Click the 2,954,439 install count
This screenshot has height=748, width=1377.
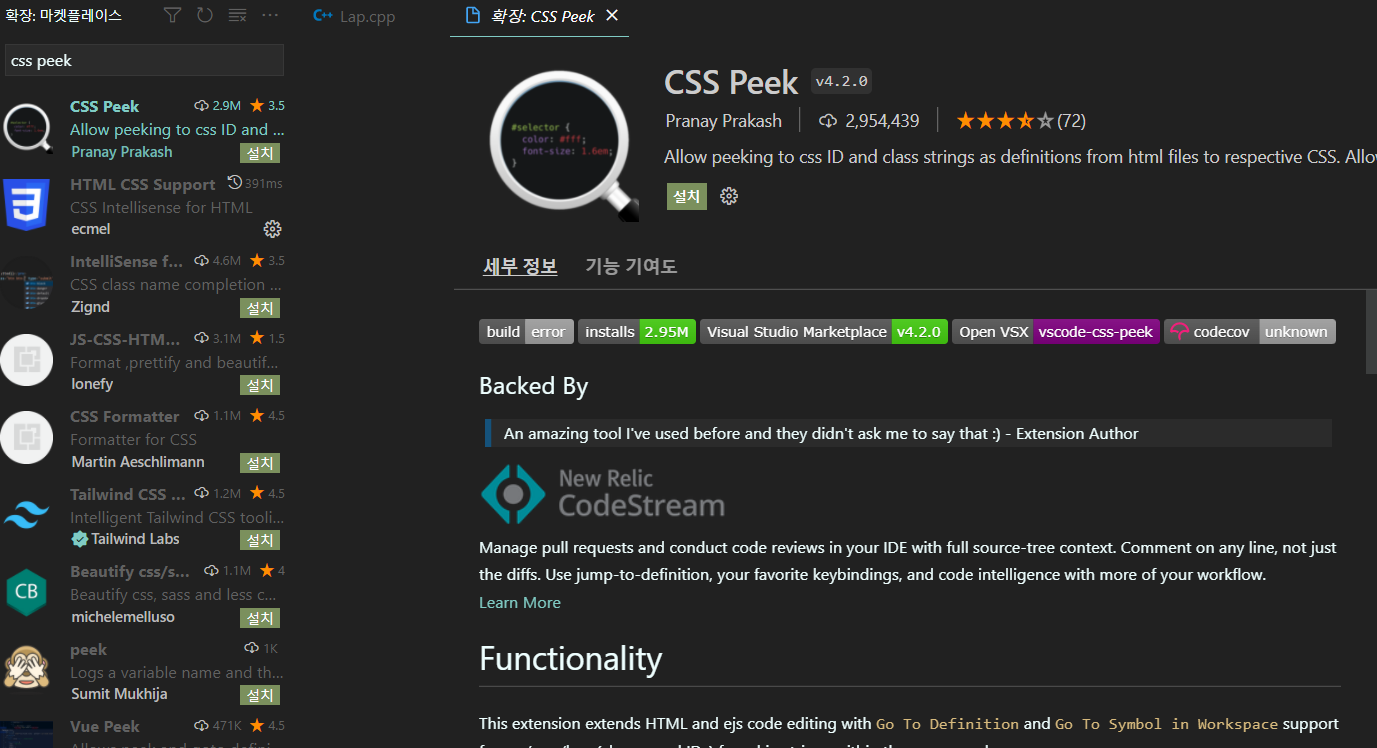(869, 121)
